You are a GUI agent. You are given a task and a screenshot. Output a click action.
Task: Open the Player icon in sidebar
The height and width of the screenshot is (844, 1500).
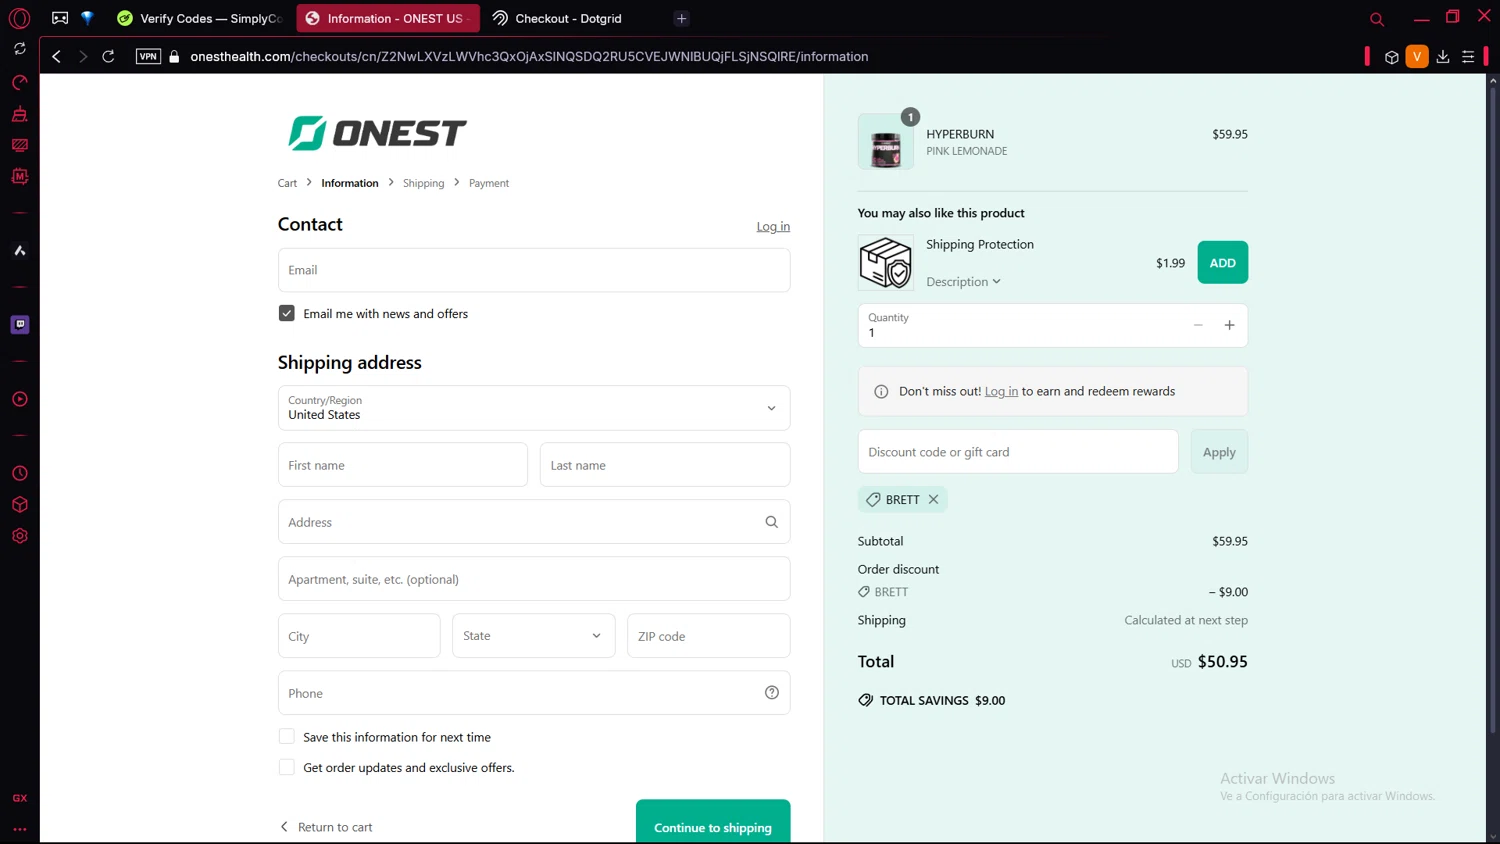click(x=19, y=399)
